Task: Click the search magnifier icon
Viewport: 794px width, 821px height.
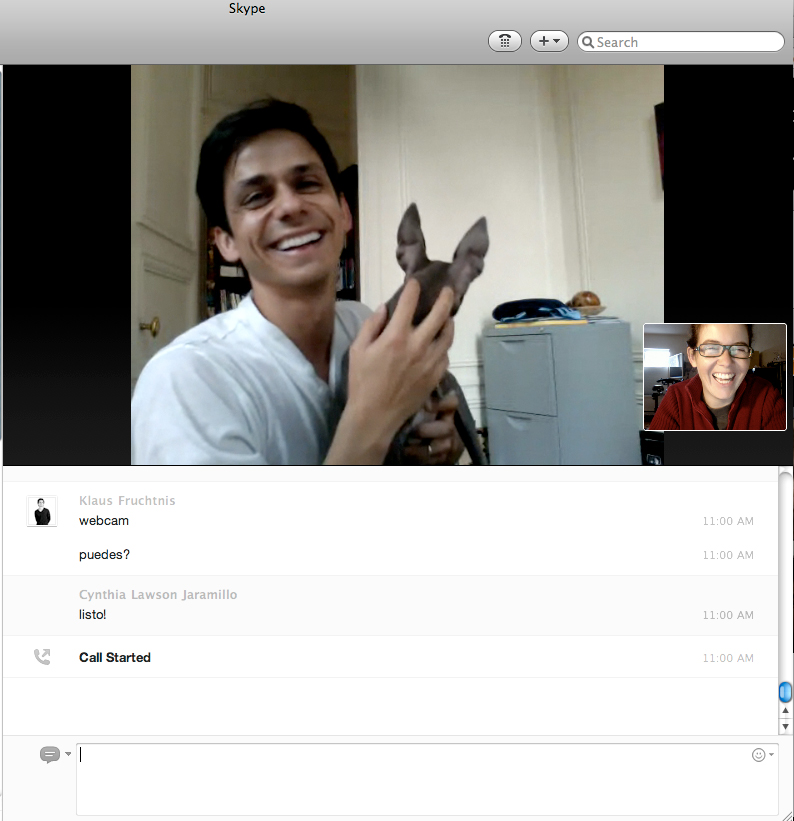Action: coord(588,42)
